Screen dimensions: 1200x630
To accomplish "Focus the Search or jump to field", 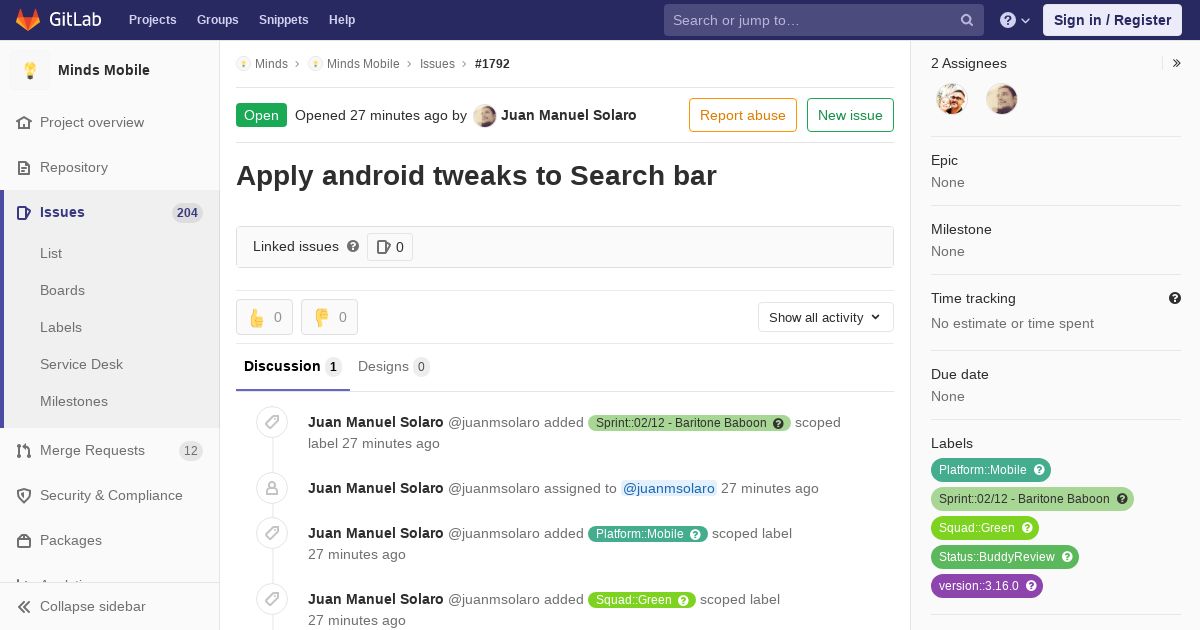I will pos(824,20).
